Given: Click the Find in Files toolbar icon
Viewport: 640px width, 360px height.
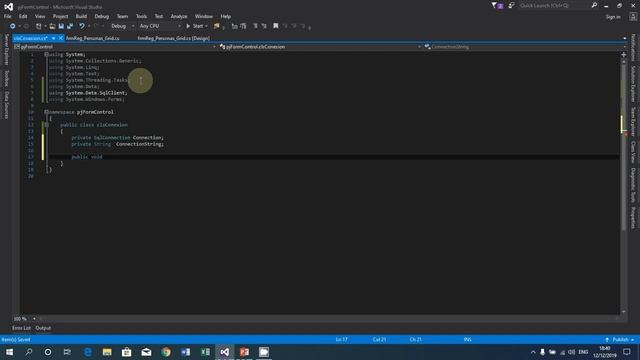Looking at the screenshot, I should point(217,26).
